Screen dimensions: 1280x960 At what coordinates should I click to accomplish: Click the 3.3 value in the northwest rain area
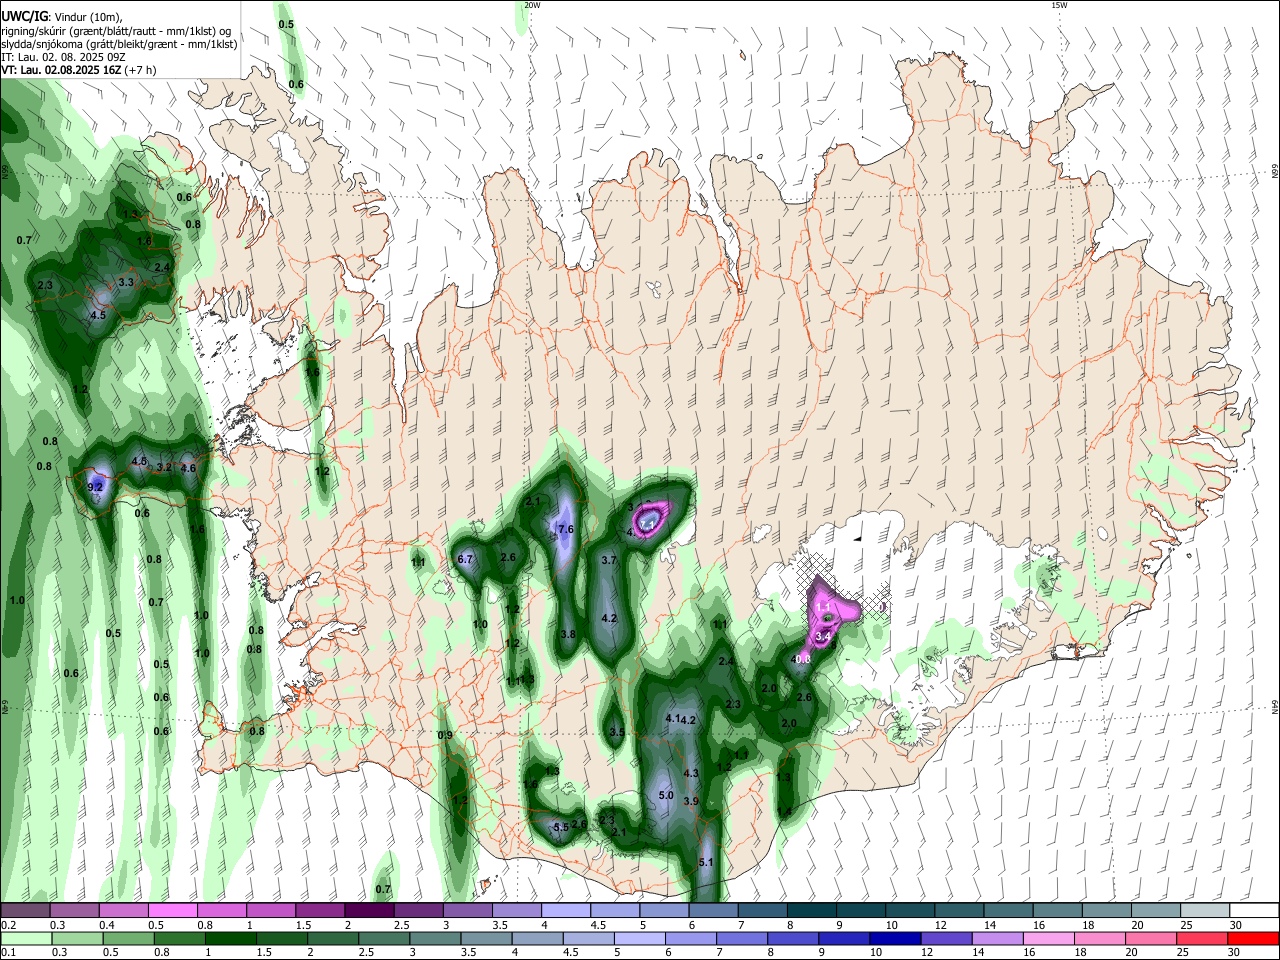coord(126,283)
